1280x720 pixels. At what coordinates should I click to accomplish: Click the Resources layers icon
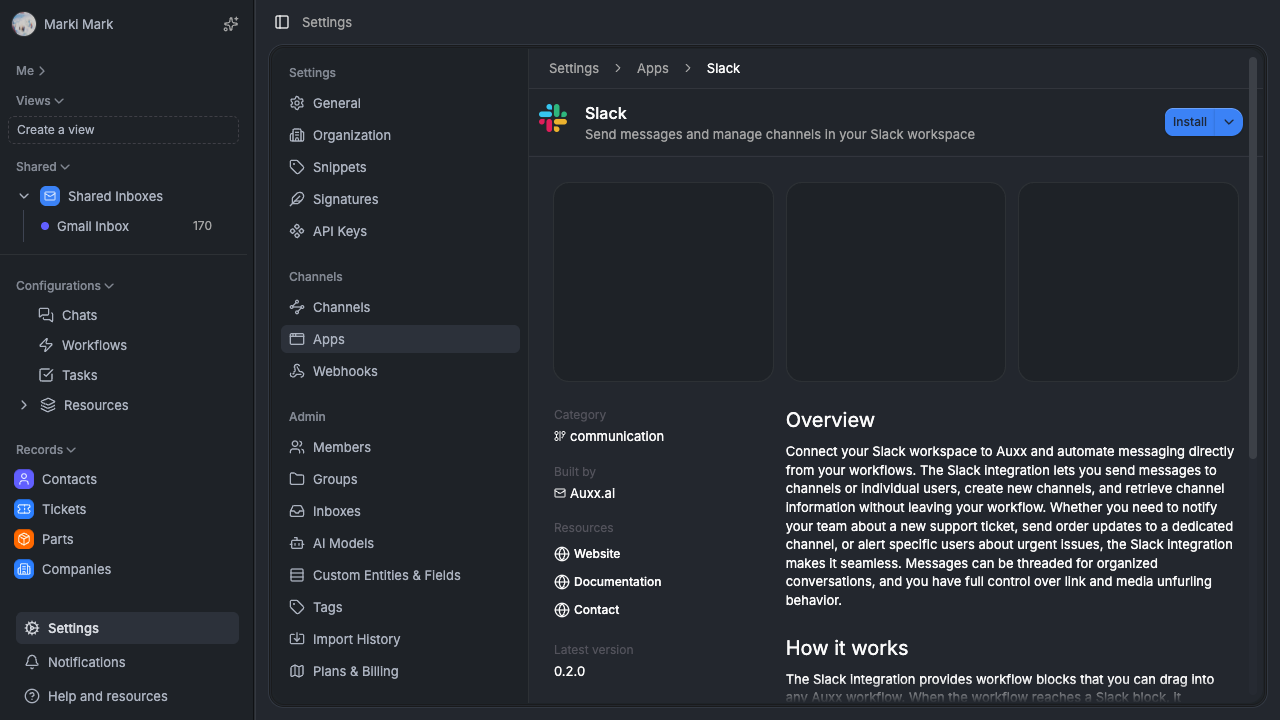click(48, 405)
